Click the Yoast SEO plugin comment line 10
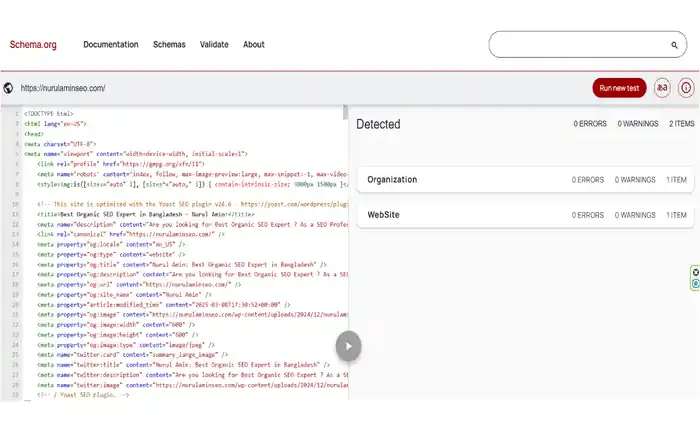Image resolution: width=700 pixels, height=421 pixels. 192,204
